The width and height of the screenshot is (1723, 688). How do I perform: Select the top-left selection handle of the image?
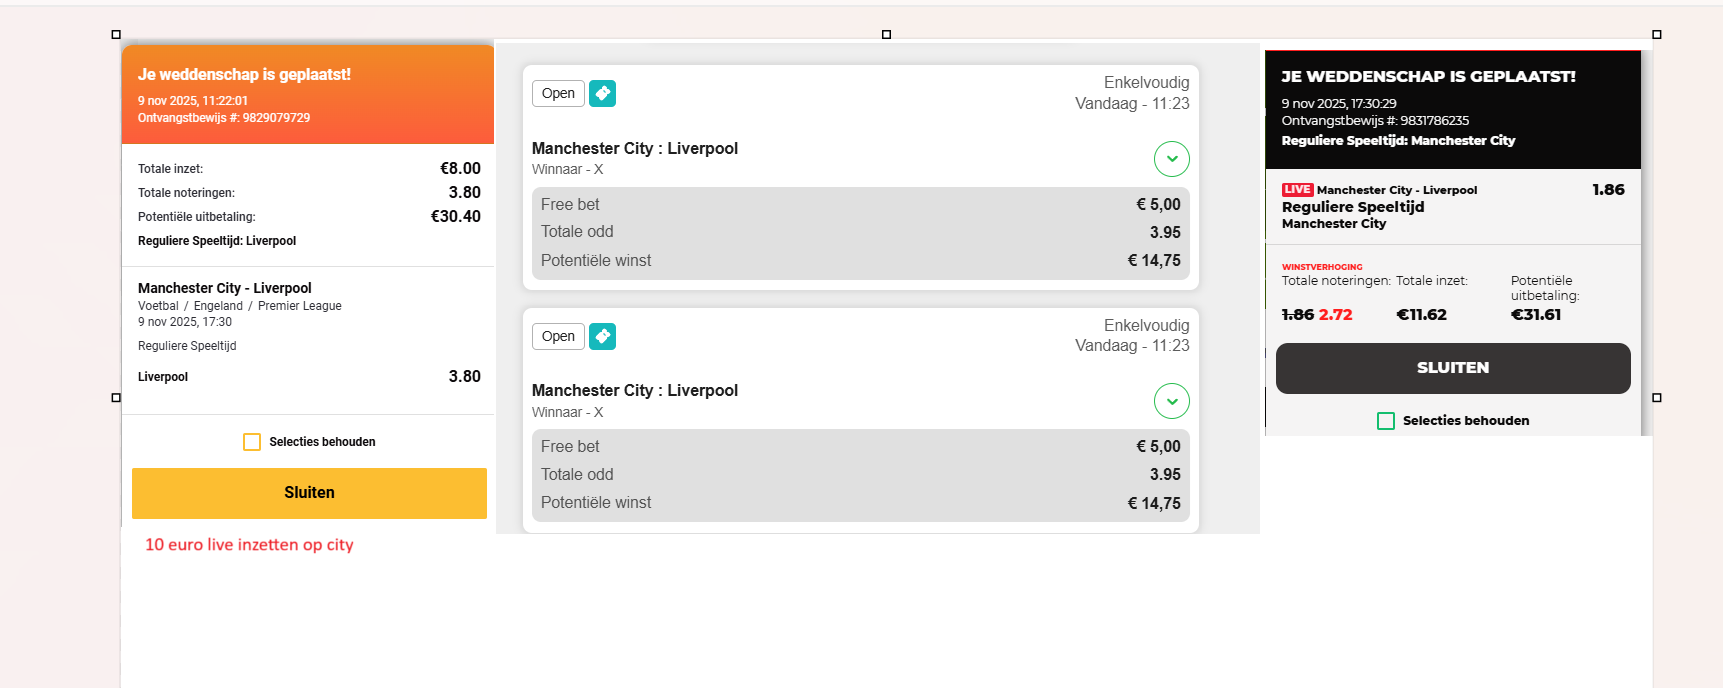point(116,35)
